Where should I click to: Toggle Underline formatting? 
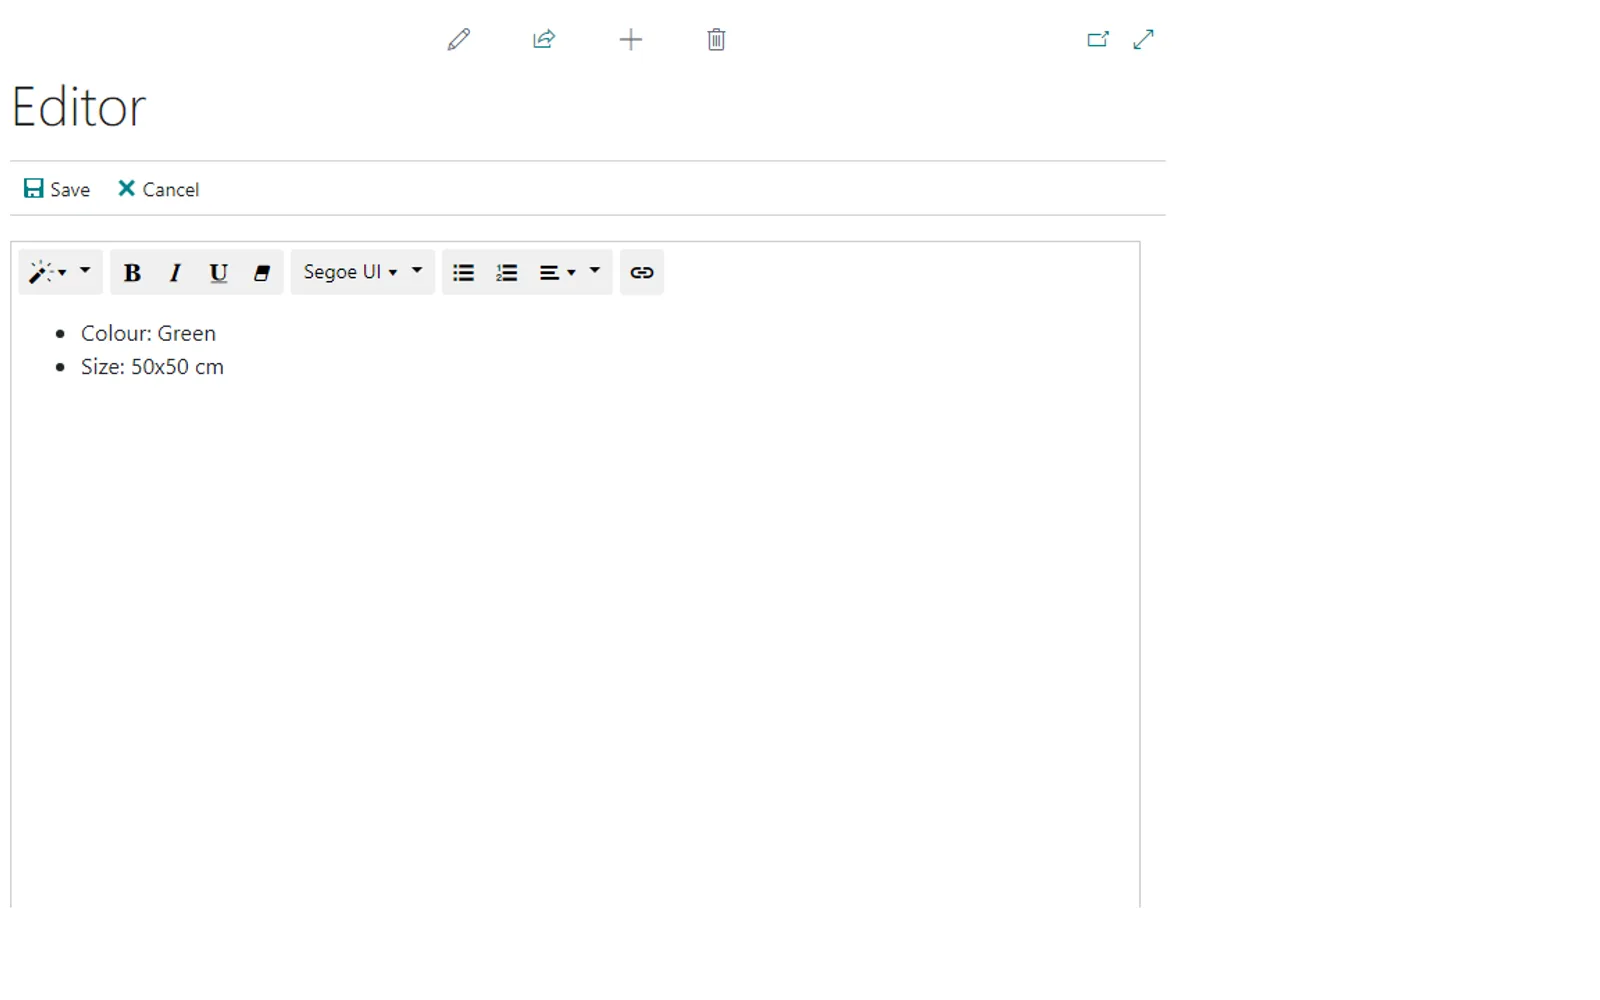(218, 273)
